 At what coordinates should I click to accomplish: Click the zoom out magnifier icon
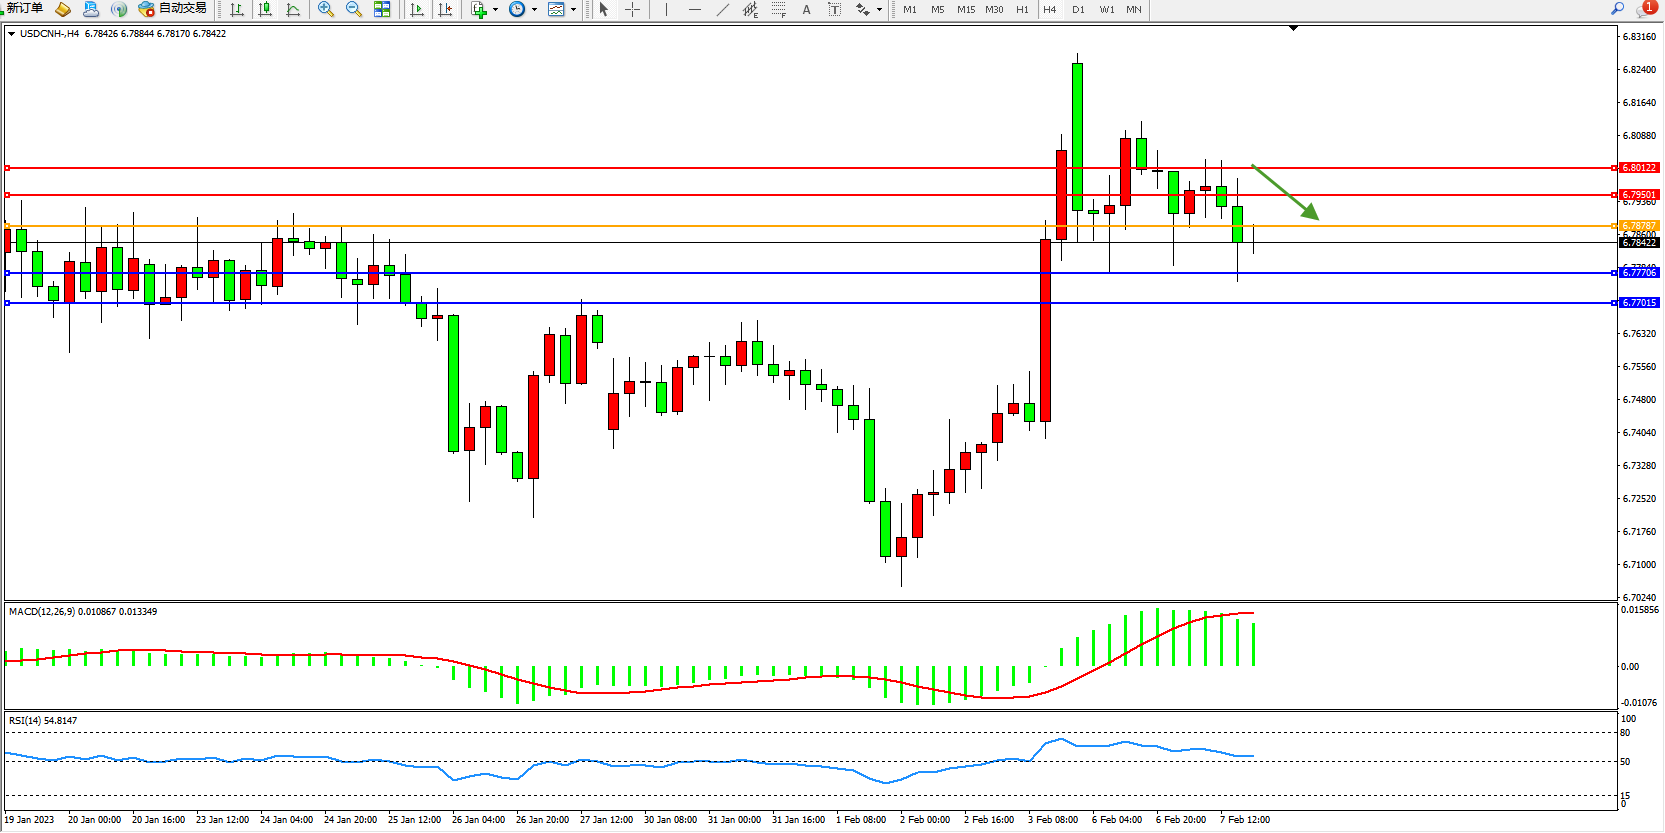click(x=353, y=9)
